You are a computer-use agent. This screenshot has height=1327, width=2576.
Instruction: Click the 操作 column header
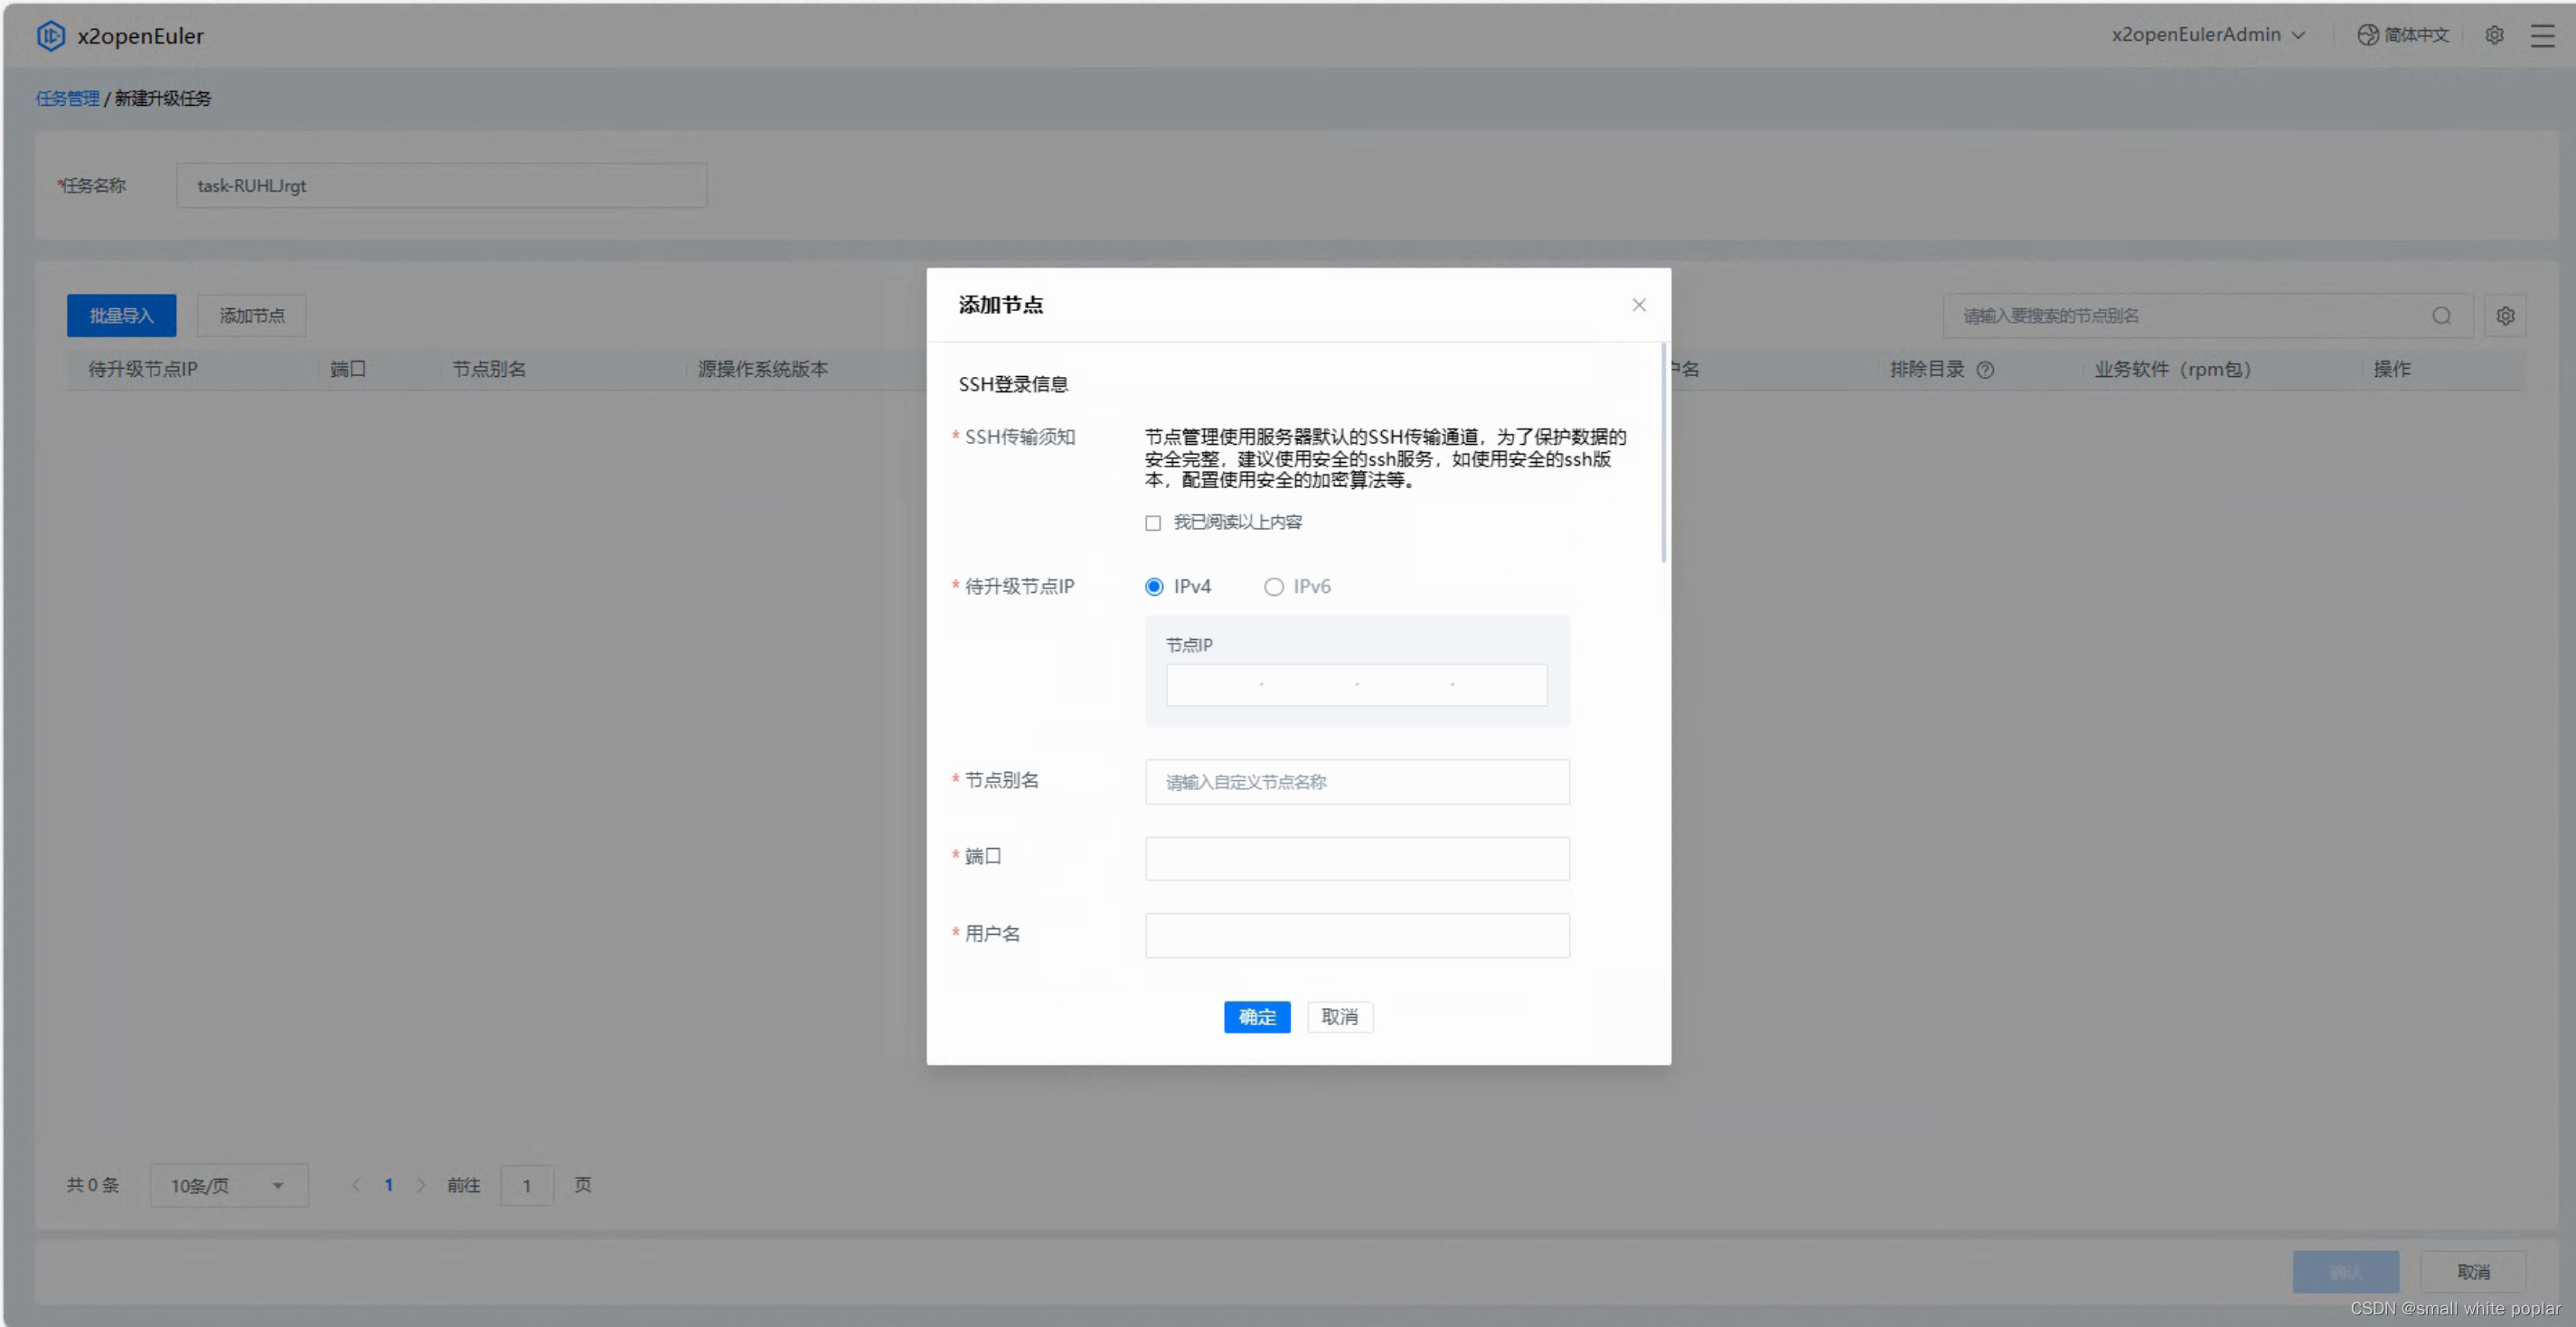(2392, 370)
